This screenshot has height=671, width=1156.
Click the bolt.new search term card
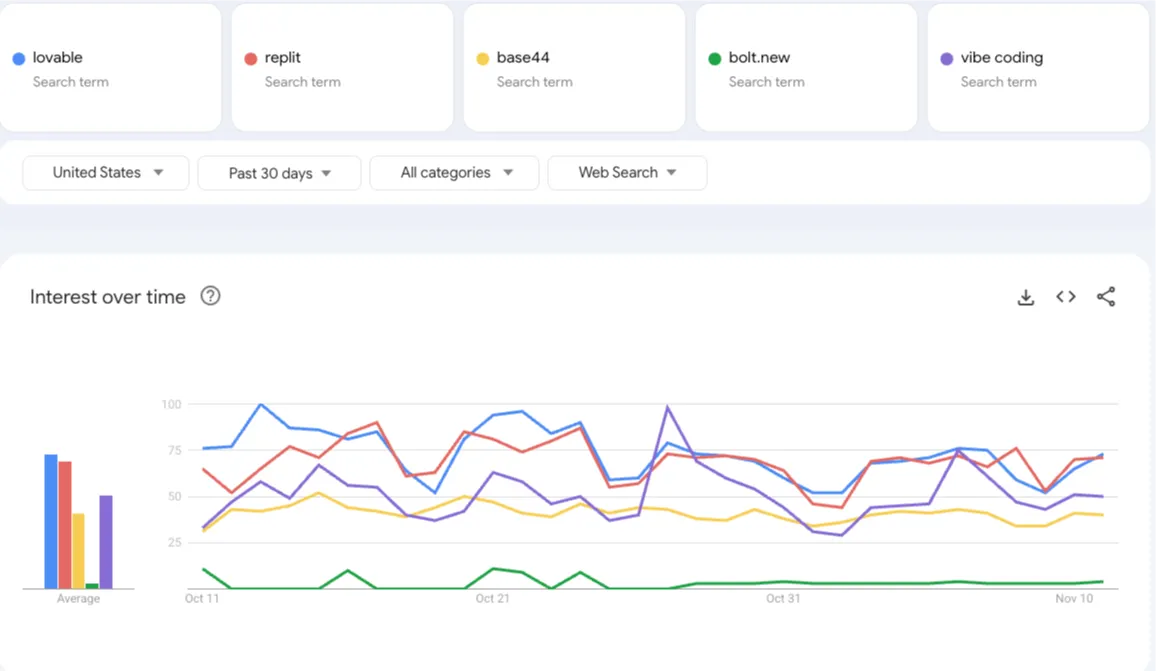[x=806, y=67]
